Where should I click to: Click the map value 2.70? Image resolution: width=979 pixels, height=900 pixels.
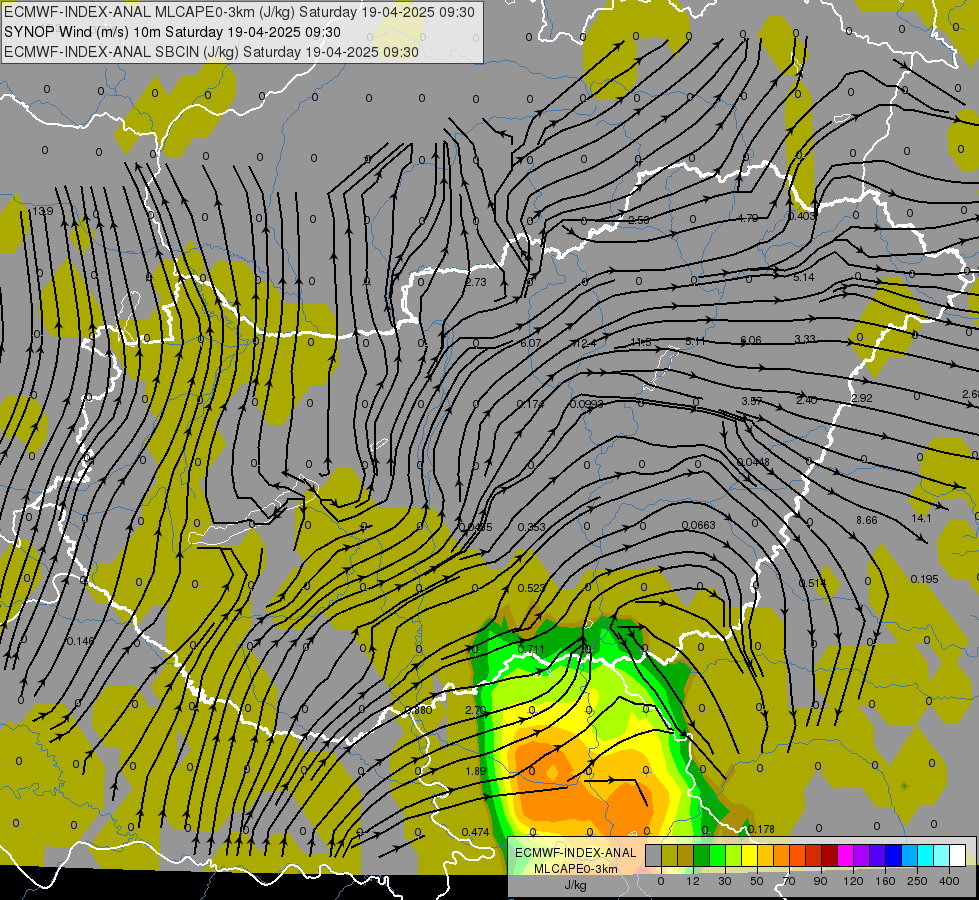[x=476, y=710]
